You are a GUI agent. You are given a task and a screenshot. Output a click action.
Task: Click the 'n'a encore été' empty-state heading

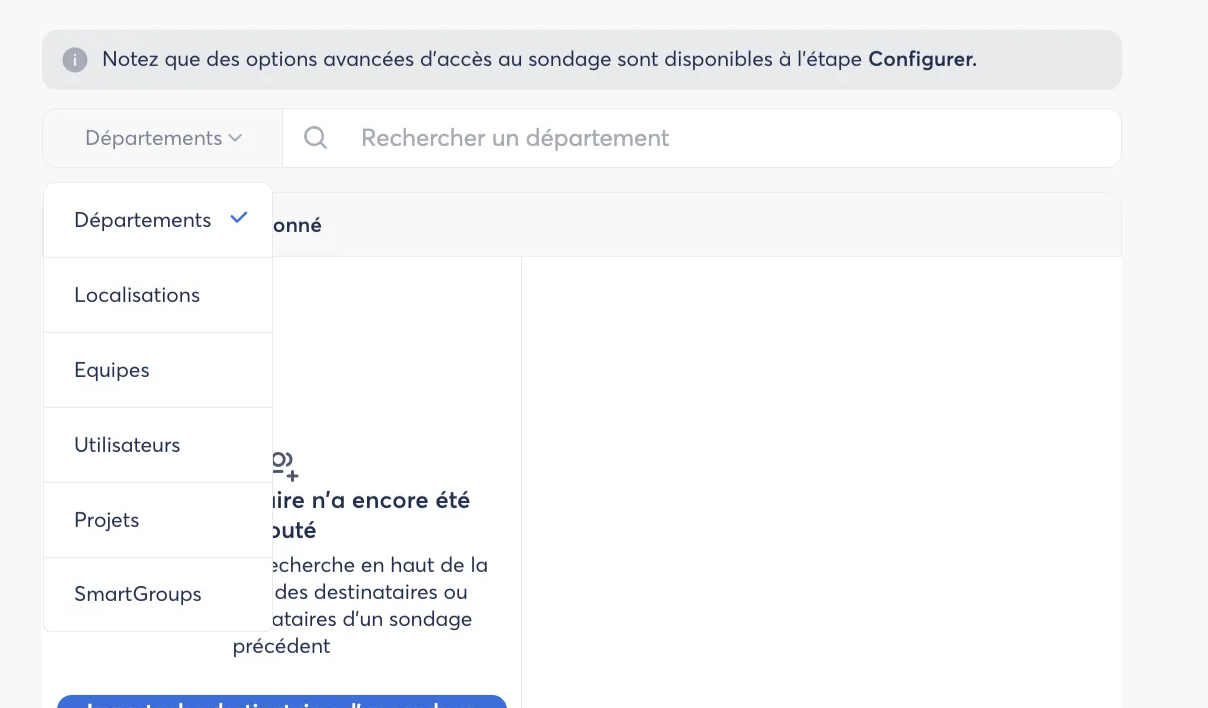coord(372,500)
